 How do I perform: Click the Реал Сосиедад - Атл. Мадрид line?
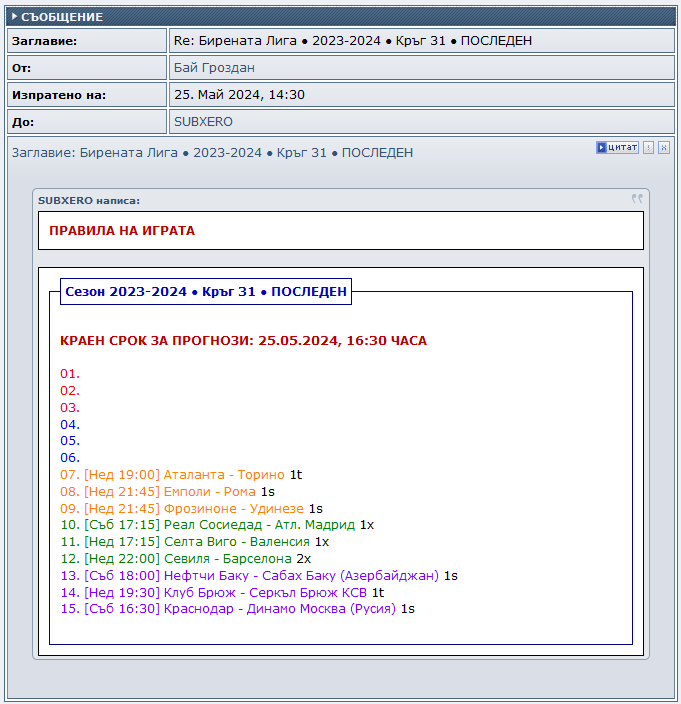pyautogui.click(x=217, y=525)
